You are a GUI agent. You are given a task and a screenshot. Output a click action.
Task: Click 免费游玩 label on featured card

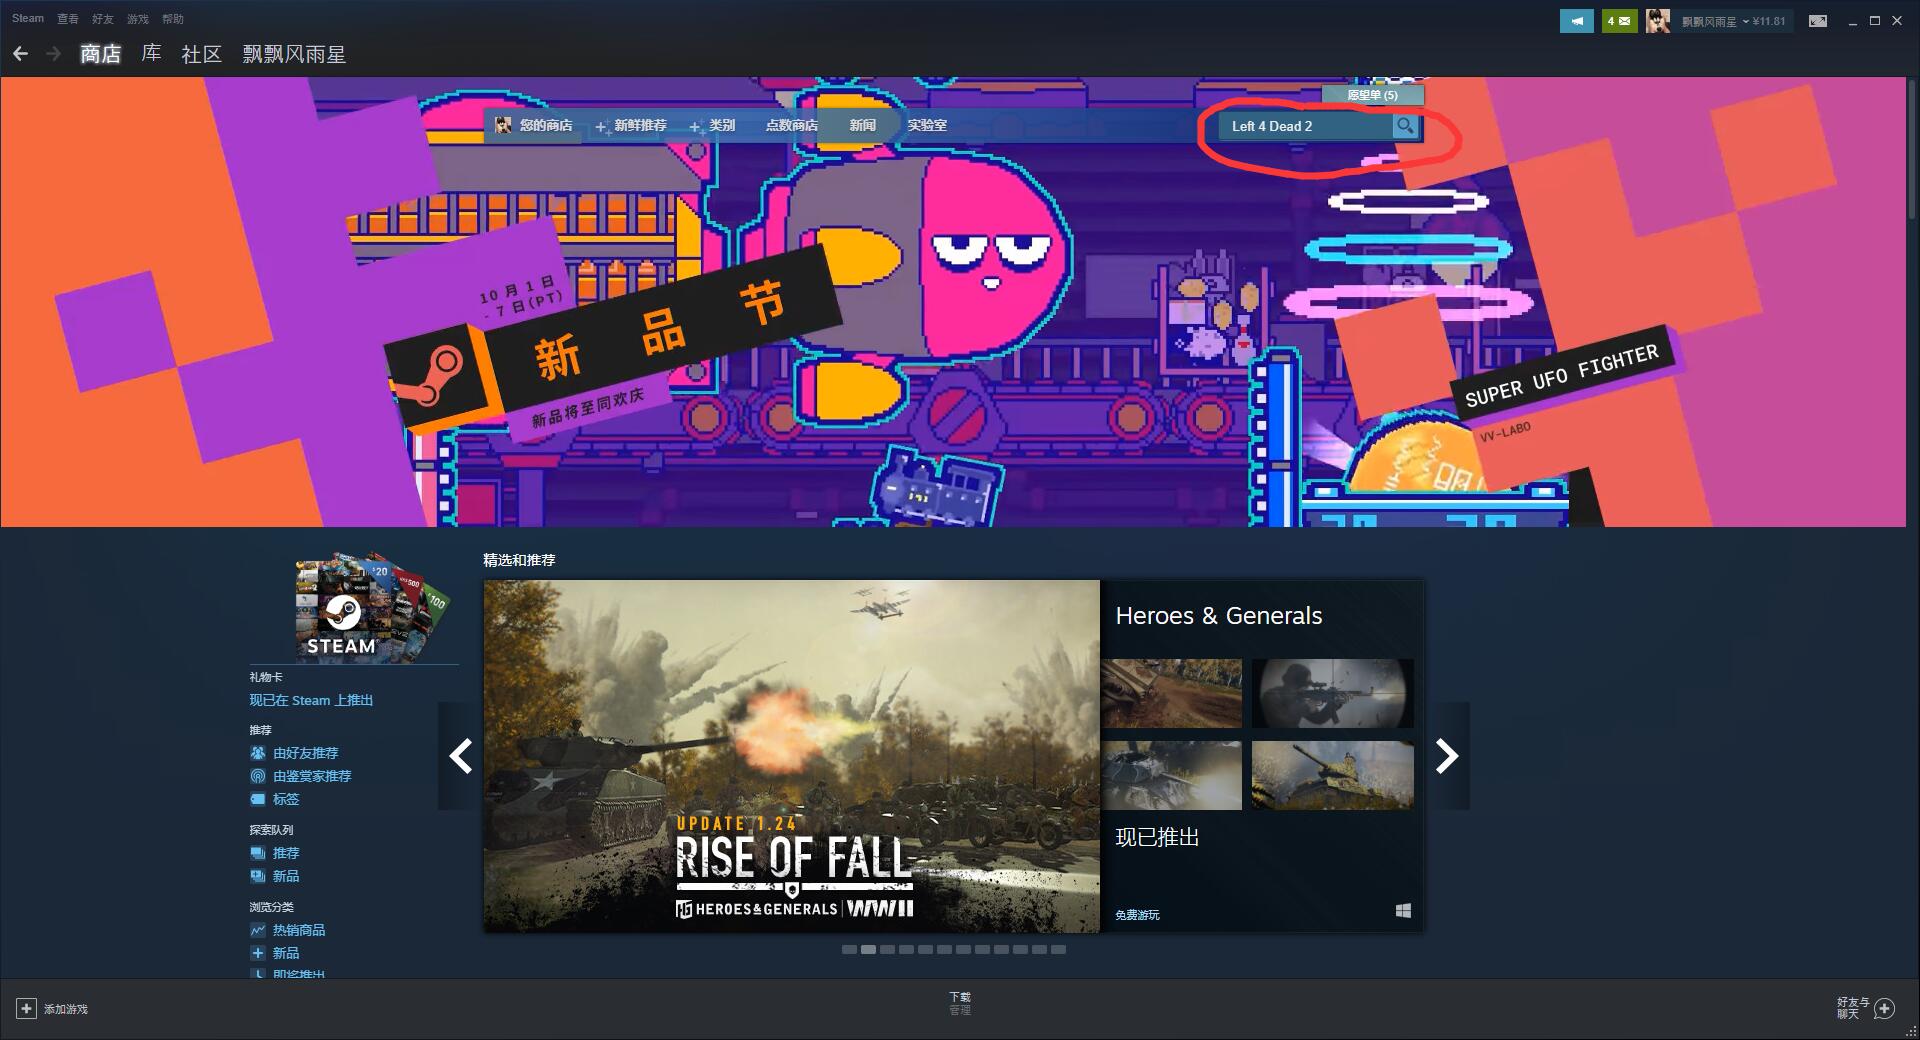(1137, 915)
